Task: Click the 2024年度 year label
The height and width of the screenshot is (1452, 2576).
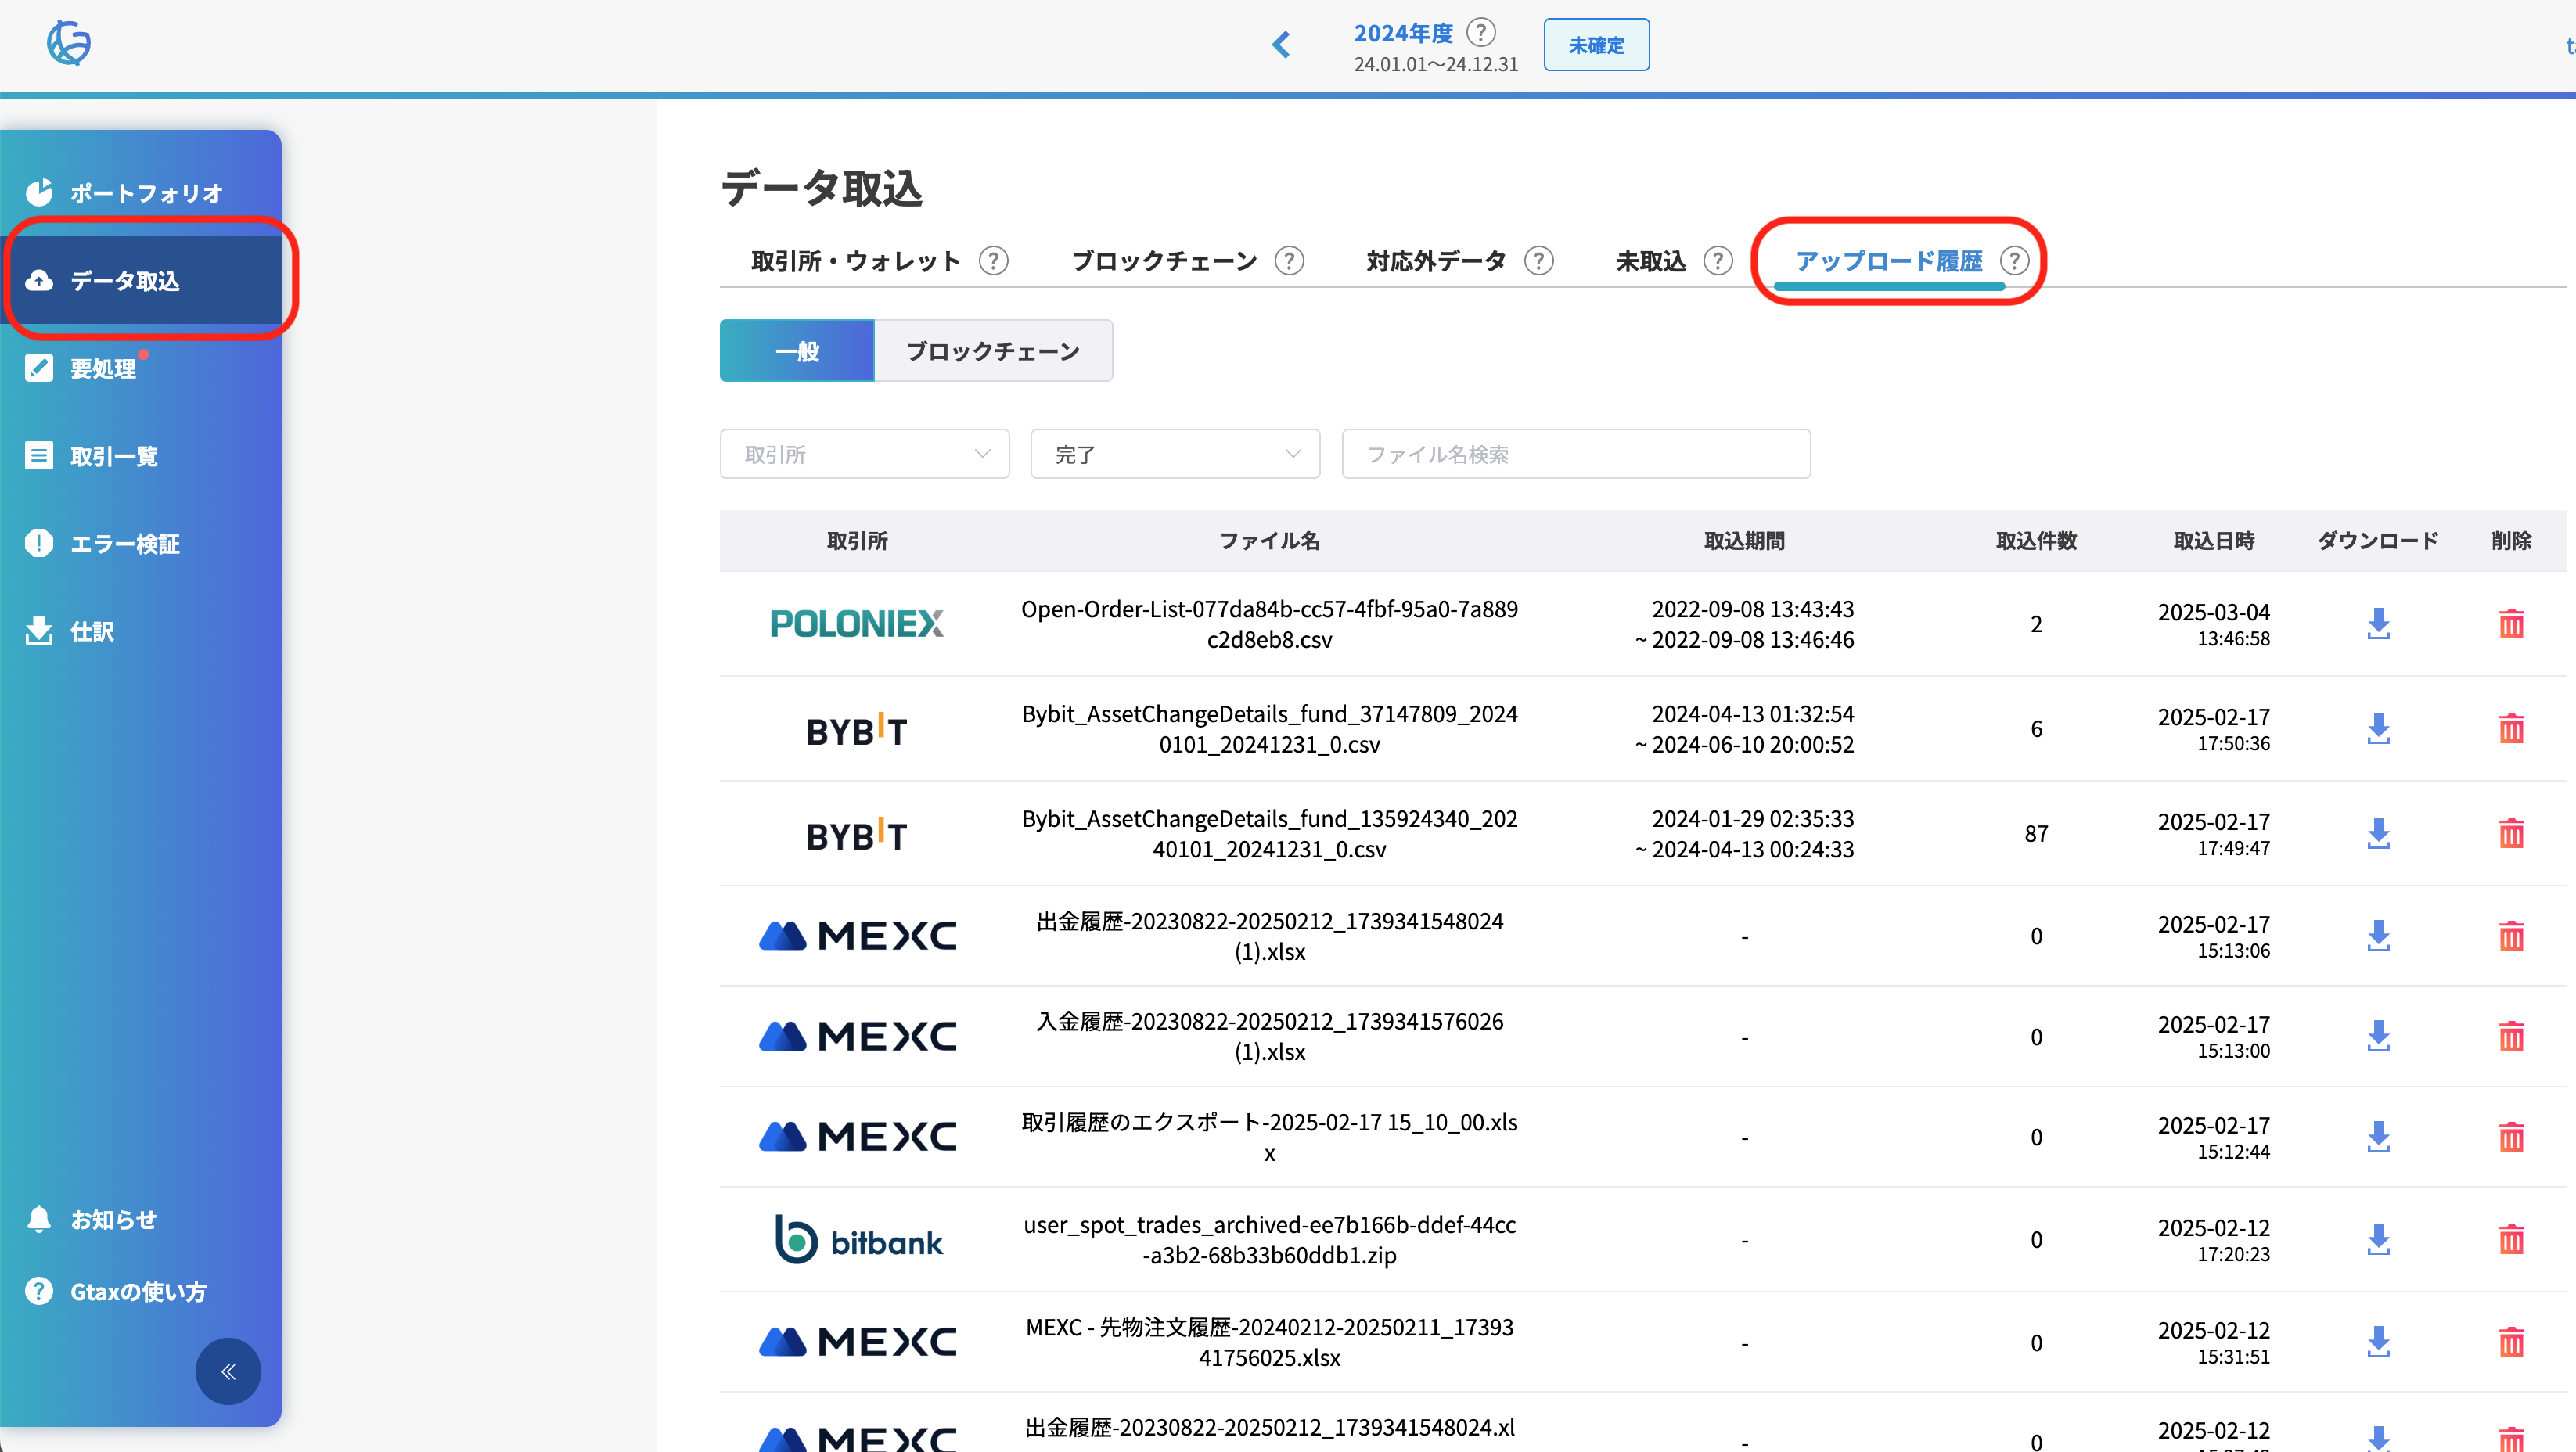Action: pos(1403,33)
